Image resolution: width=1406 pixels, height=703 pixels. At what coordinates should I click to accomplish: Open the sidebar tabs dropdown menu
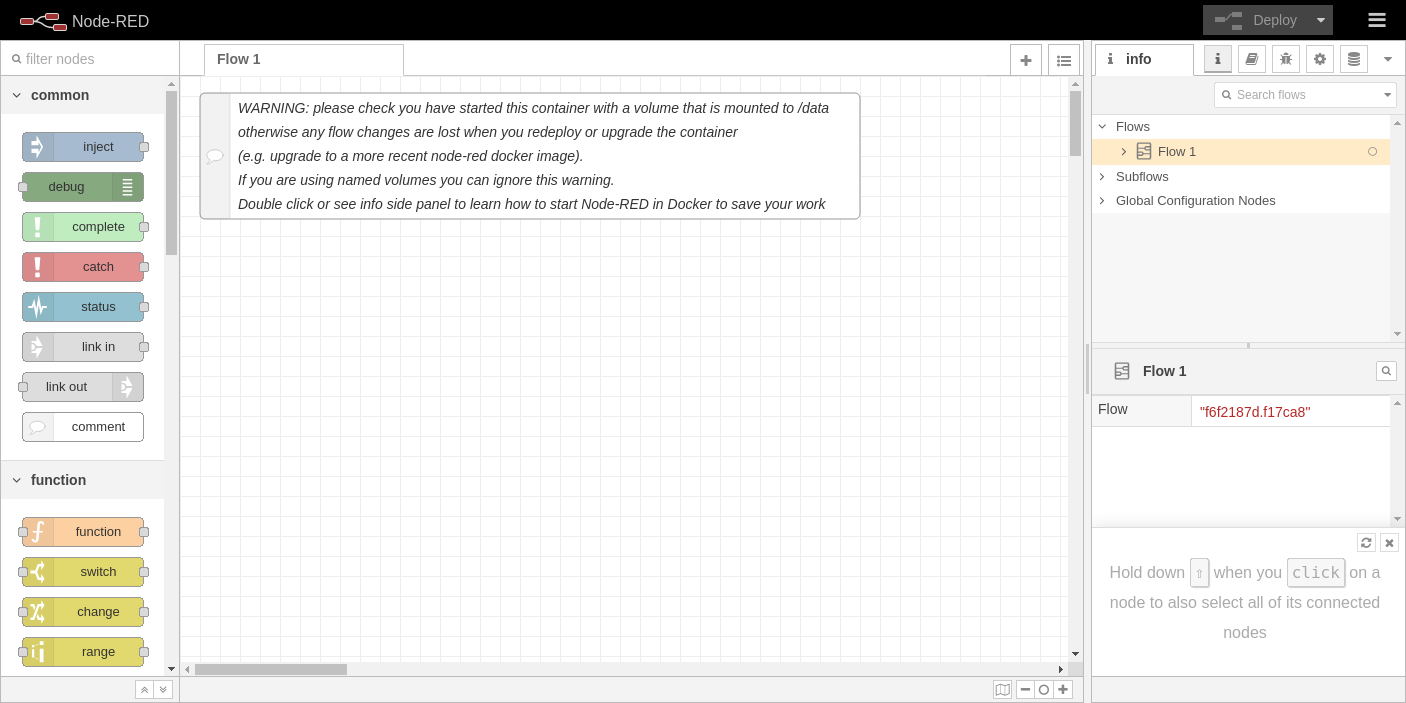coord(1388,59)
